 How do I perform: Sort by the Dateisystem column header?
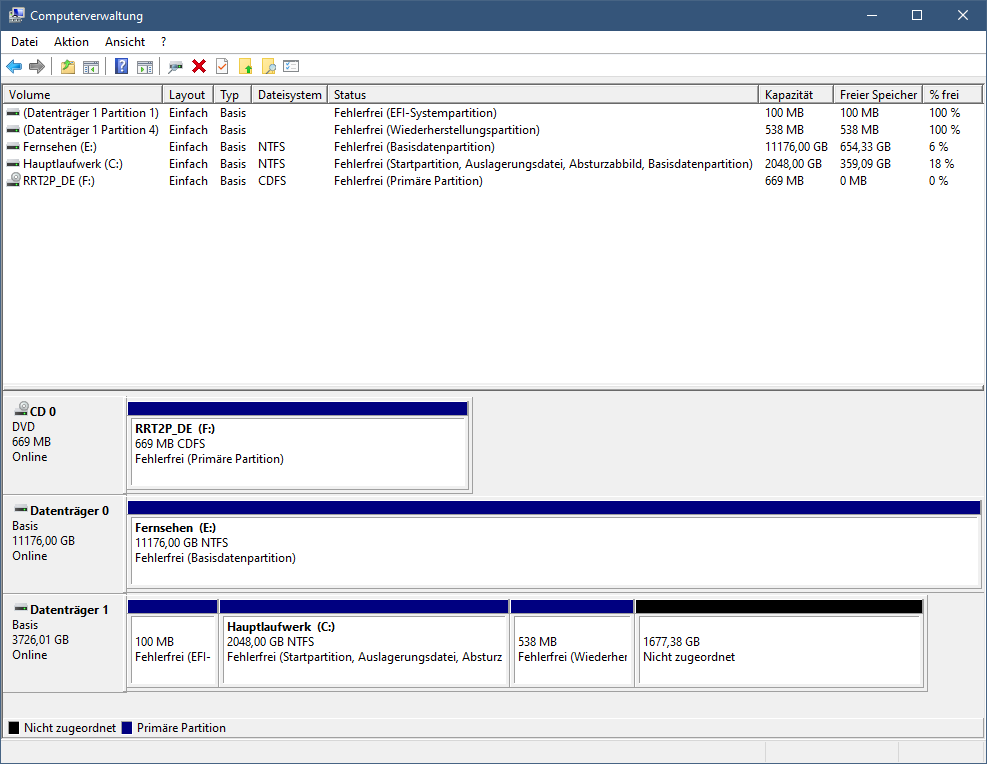(290, 94)
